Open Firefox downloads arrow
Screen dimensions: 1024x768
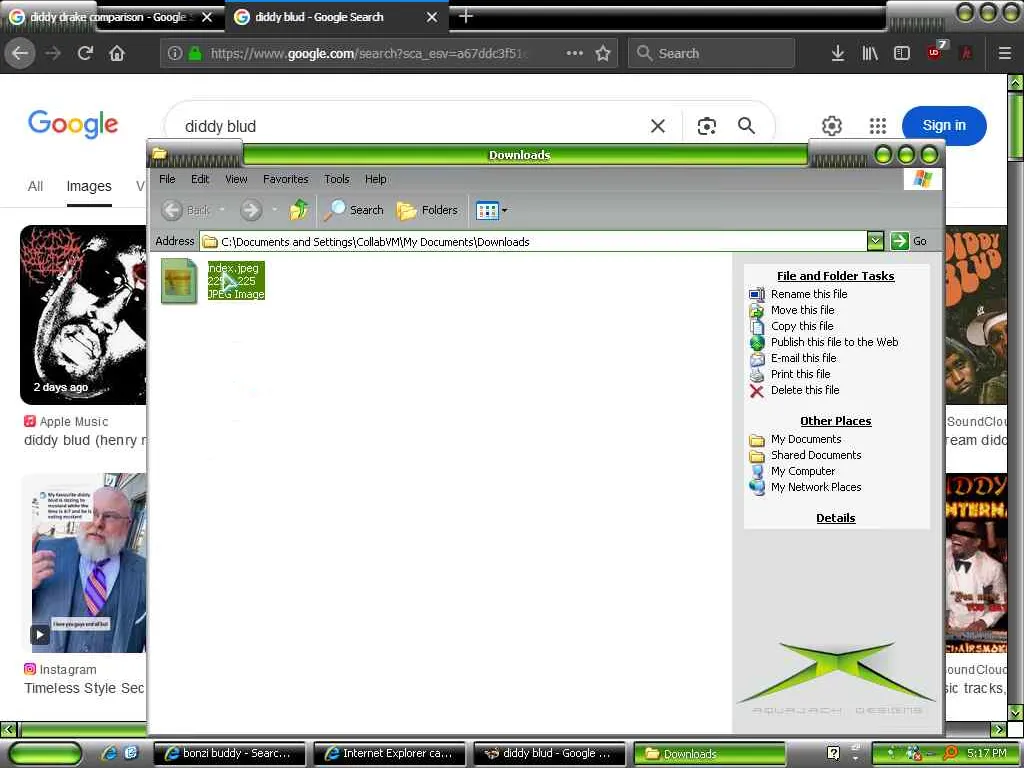click(838, 53)
